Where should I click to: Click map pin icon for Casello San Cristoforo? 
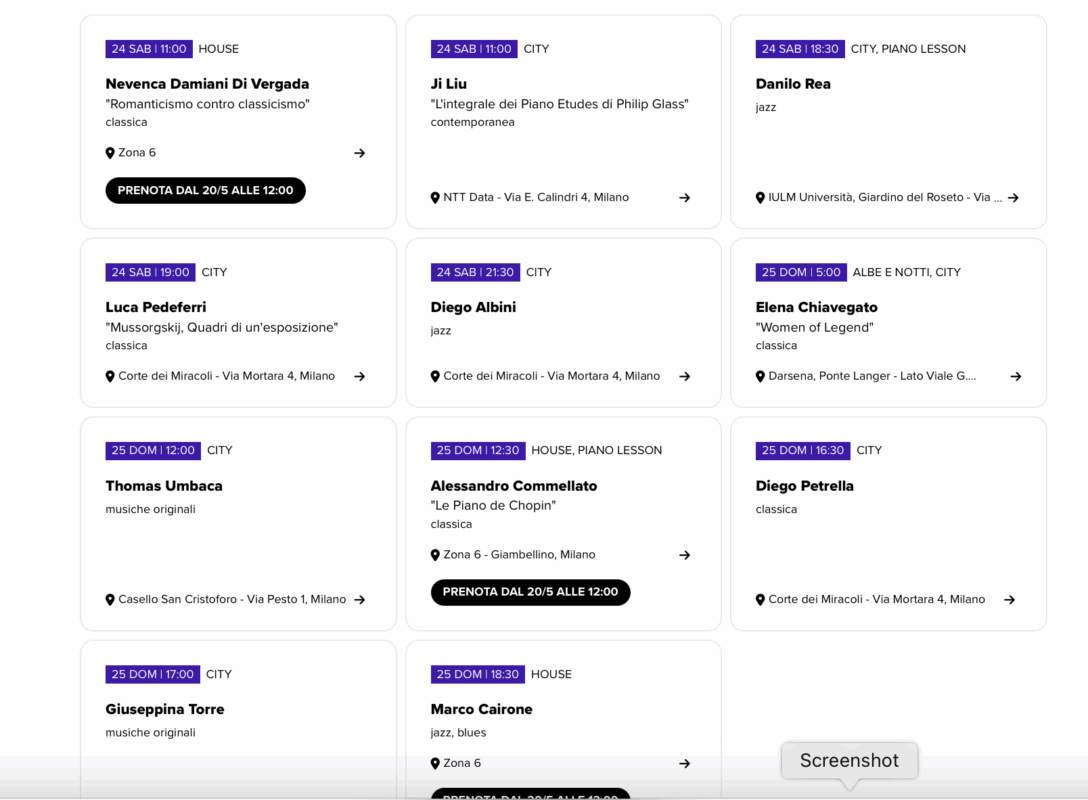click(x=110, y=600)
